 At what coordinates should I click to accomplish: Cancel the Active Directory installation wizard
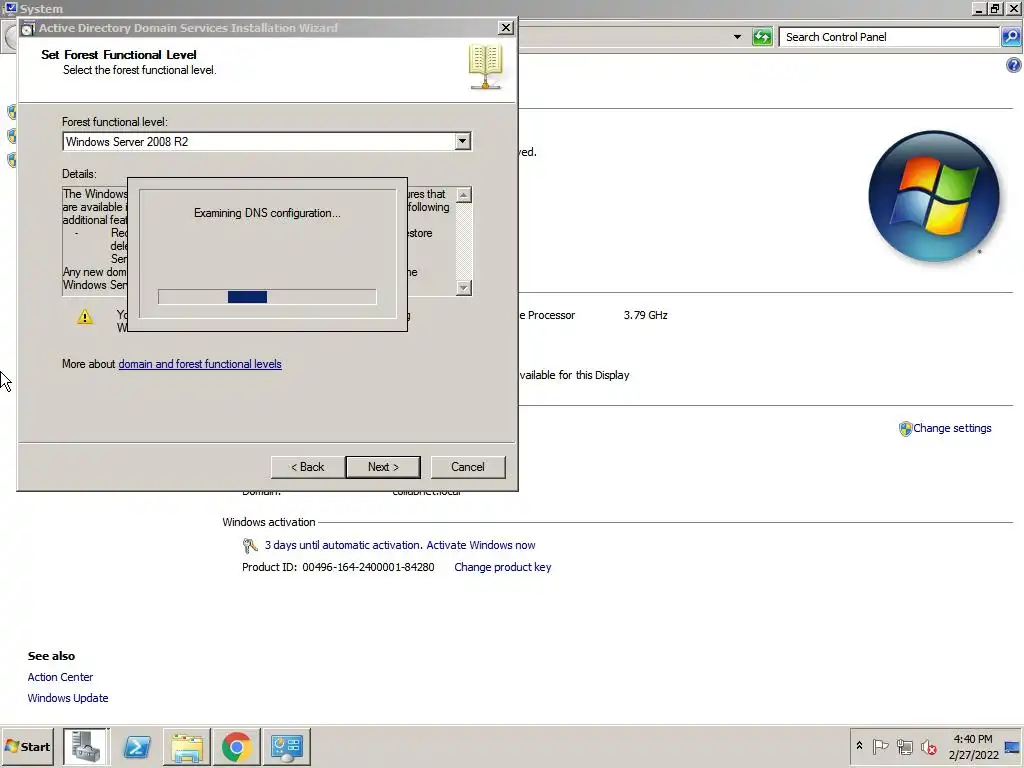(x=468, y=467)
